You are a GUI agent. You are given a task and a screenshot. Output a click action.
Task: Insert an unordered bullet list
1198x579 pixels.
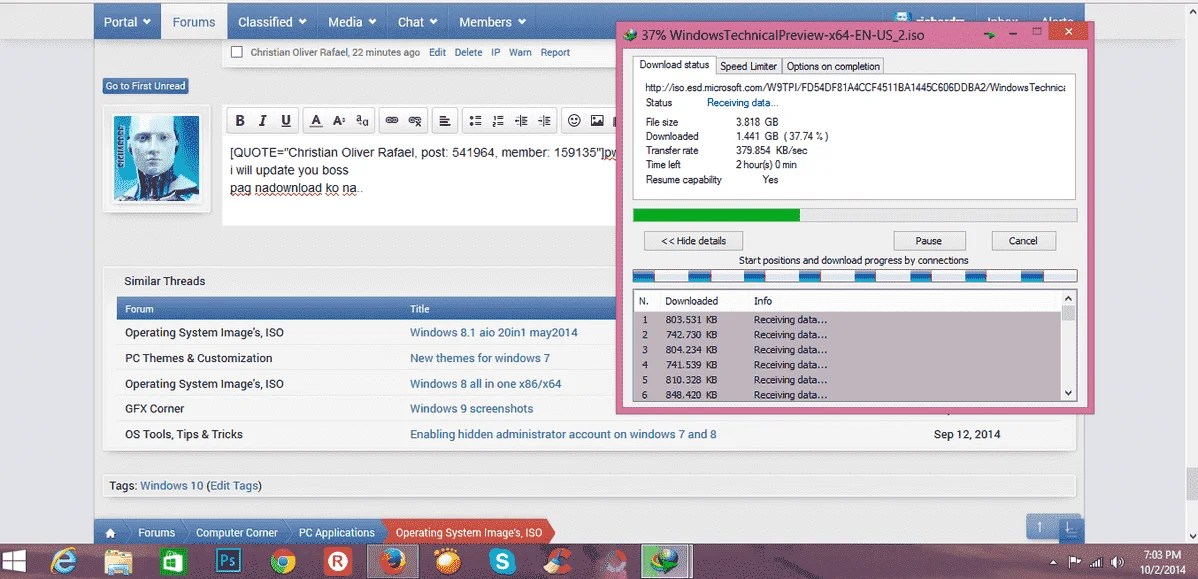click(475, 121)
